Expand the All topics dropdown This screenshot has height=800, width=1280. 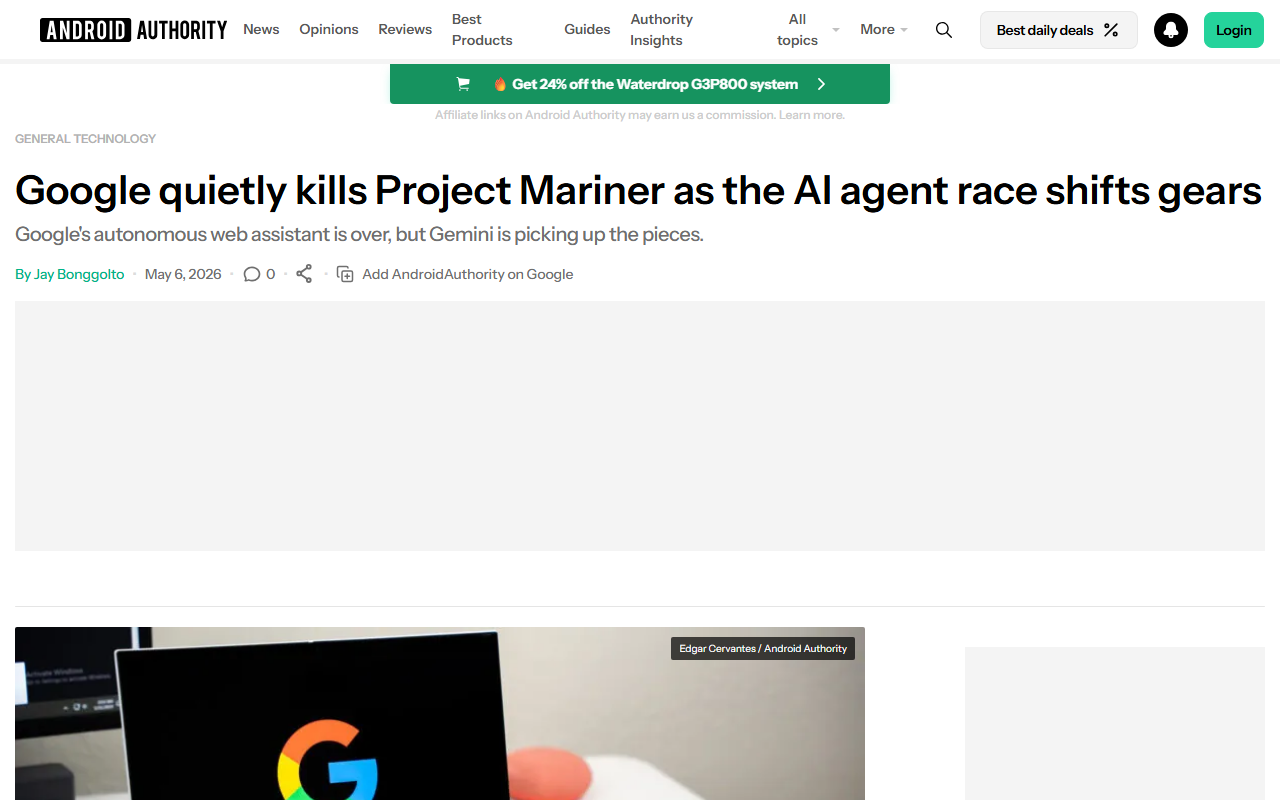coord(808,30)
